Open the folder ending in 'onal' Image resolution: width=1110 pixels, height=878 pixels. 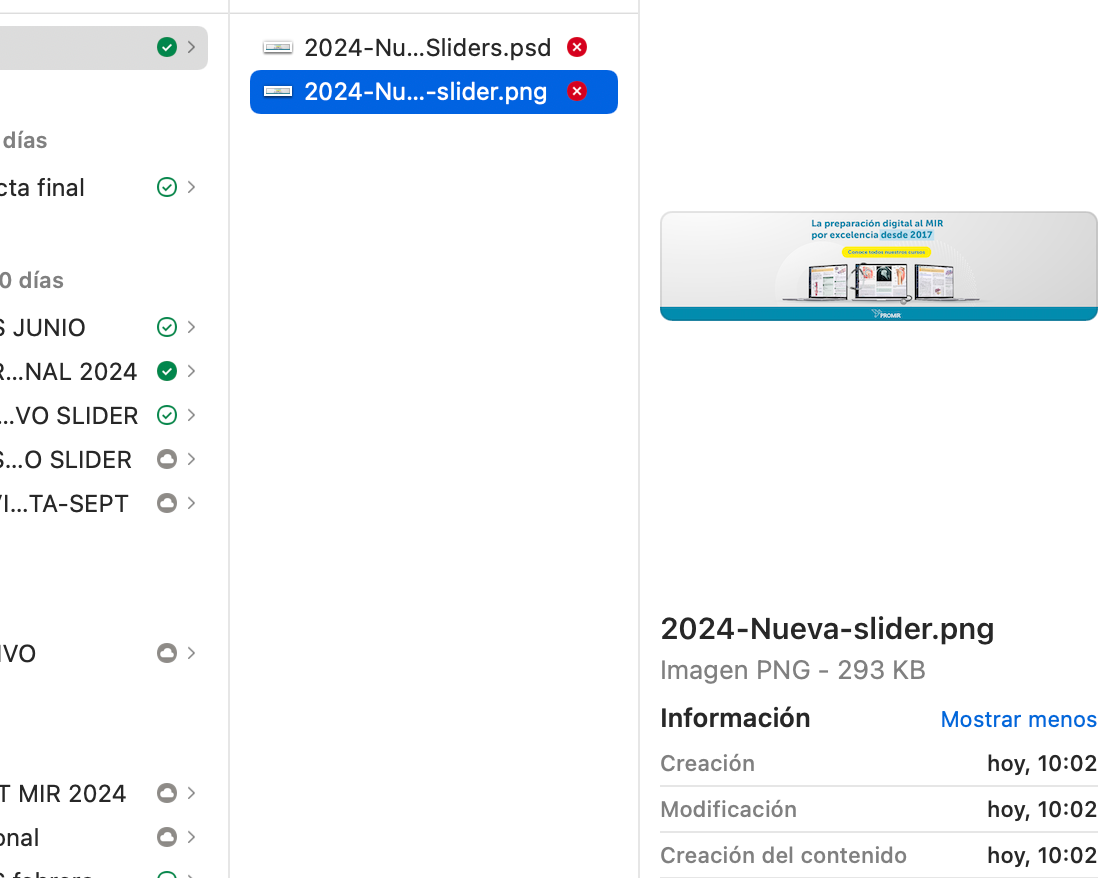tap(20, 838)
